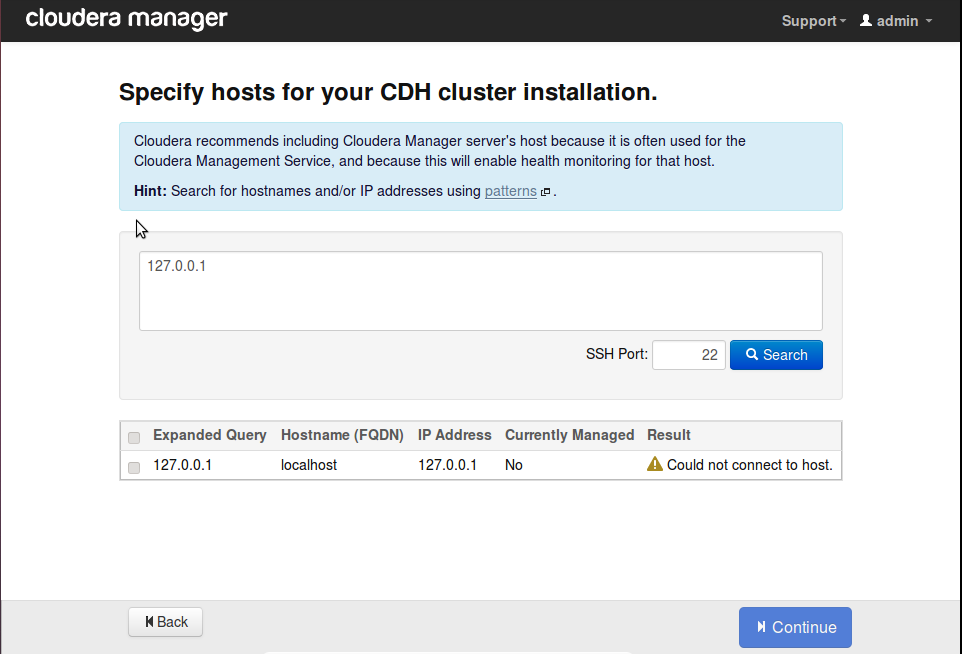Open the Support dropdown menu
Image resolution: width=962 pixels, height=654 pixels.
pyautogui.click(x=813, y=21)
